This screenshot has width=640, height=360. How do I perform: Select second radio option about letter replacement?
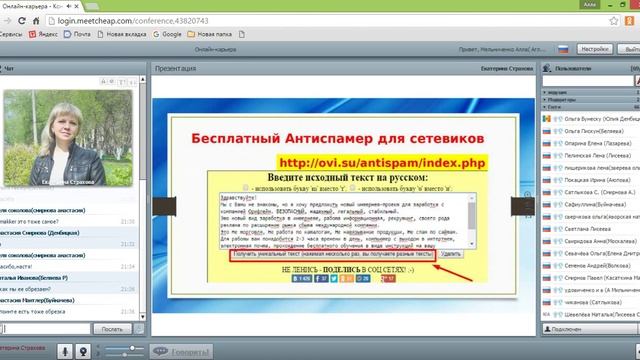[x=353, y=187]
